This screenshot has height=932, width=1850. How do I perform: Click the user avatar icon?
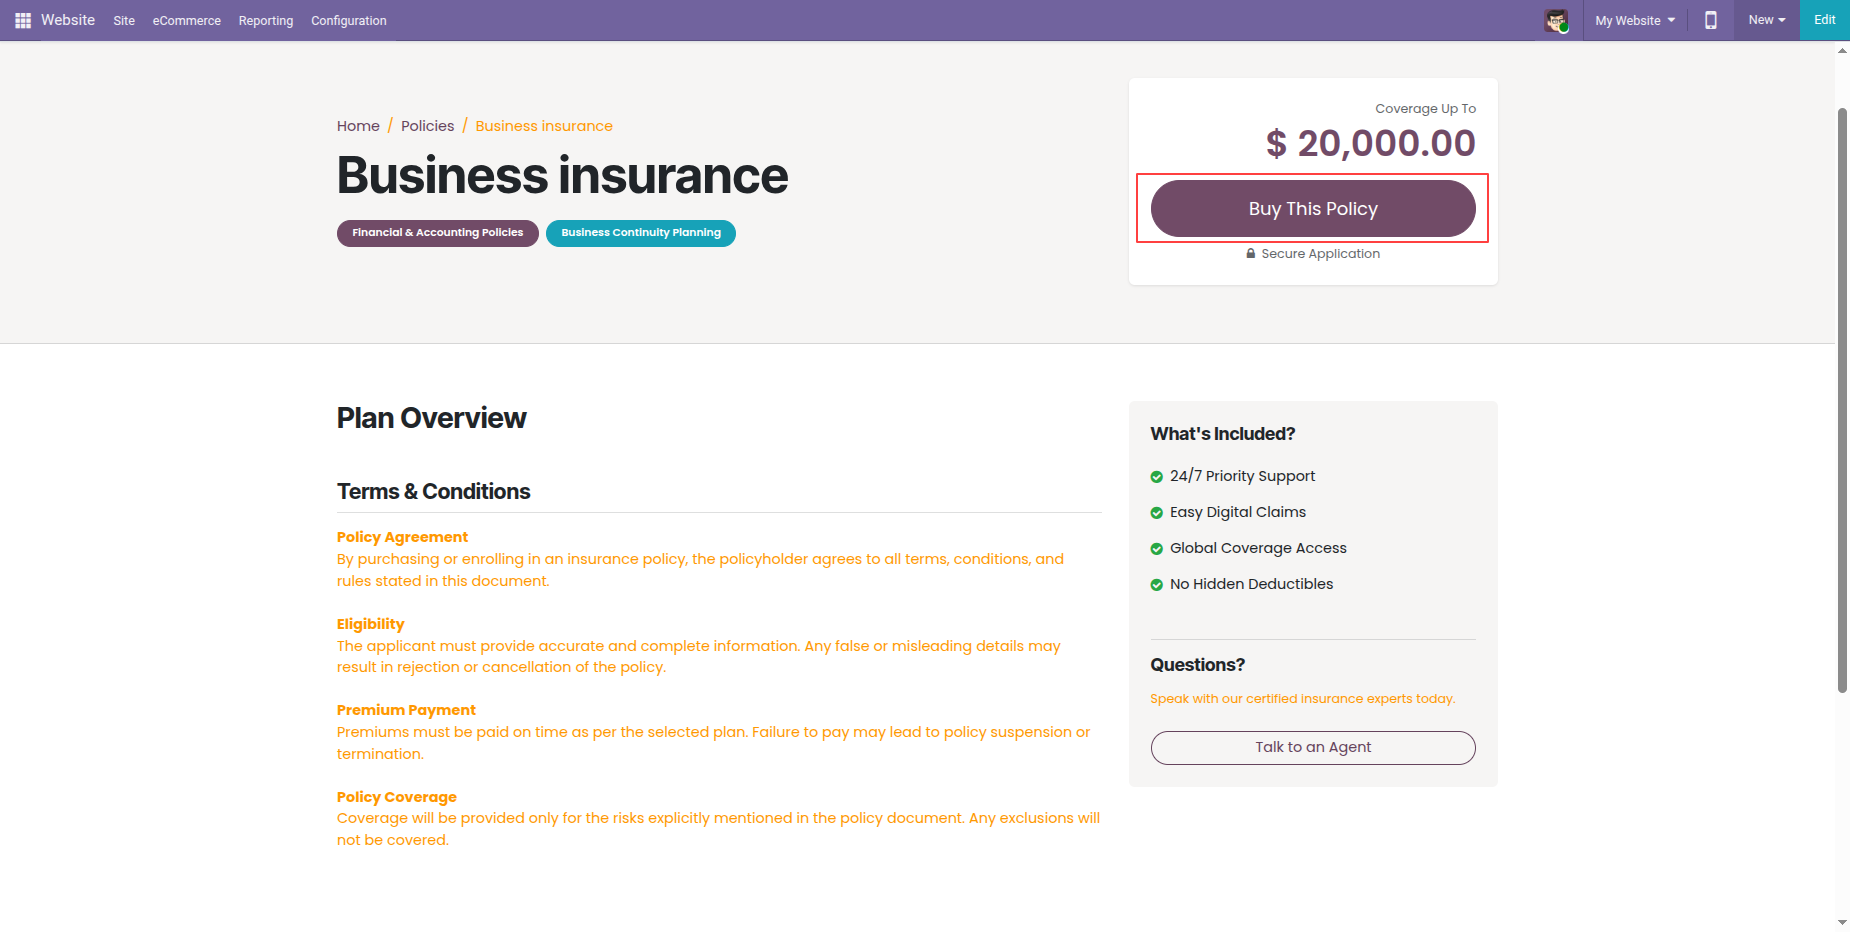[1556, 20]
